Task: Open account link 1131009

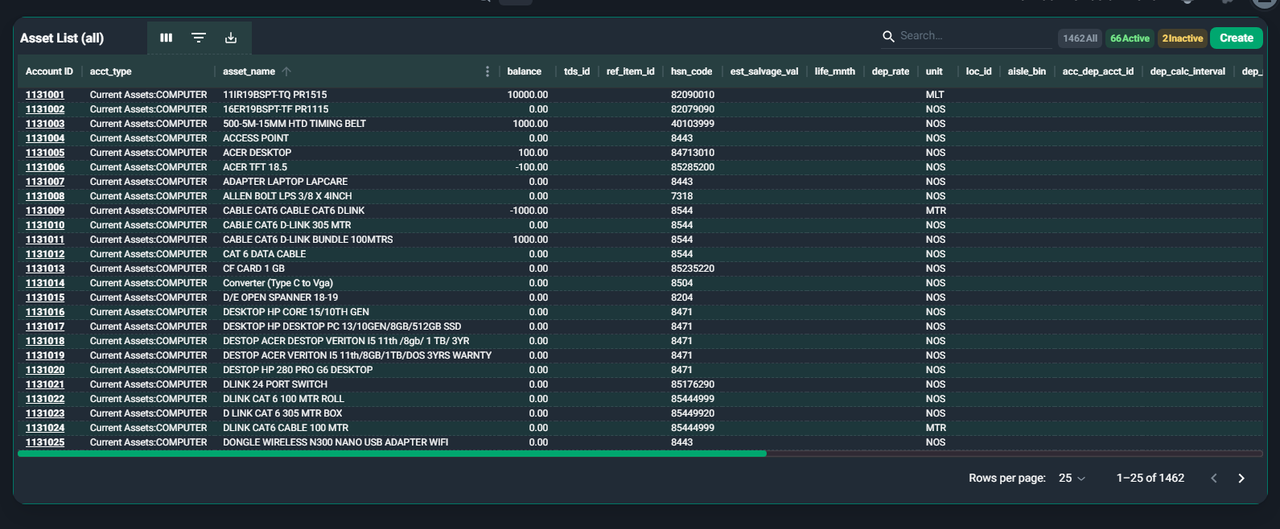Action: [x=45, y=210]
